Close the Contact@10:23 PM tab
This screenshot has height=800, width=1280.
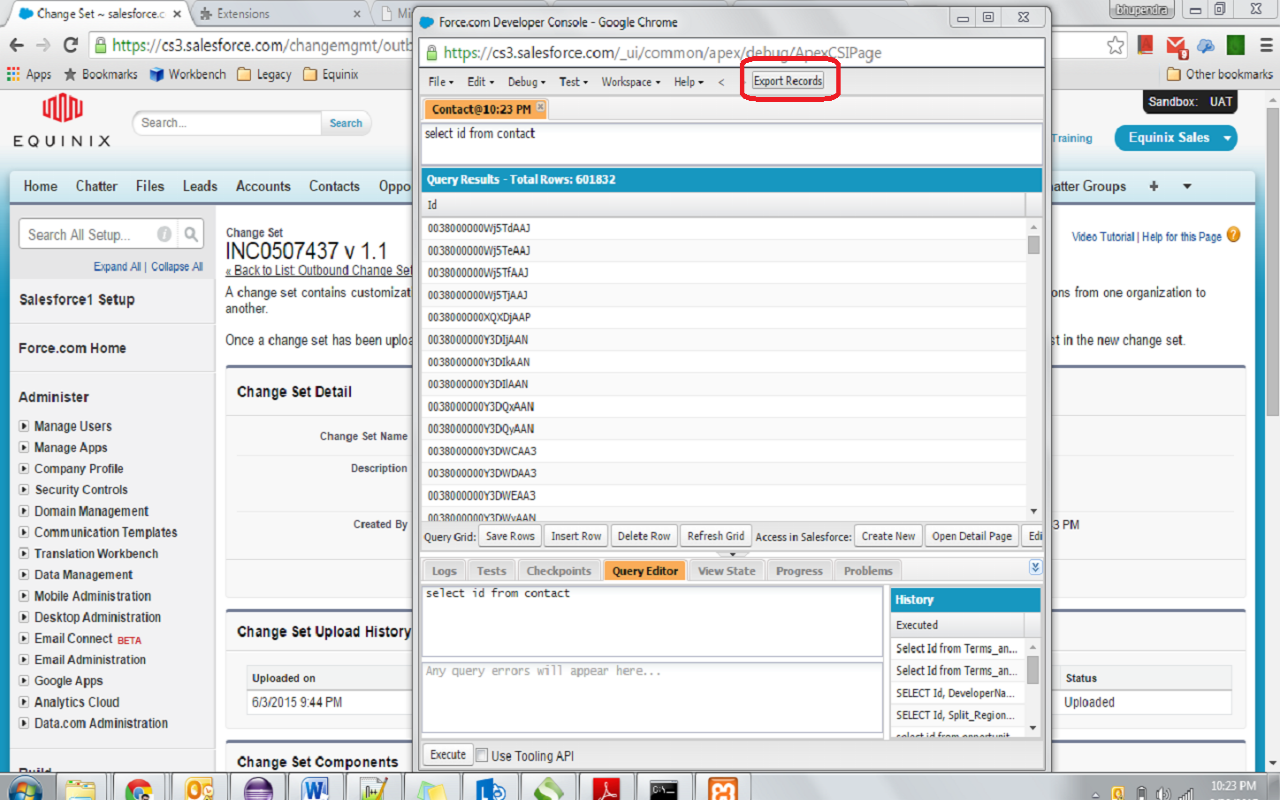pos(540,107)
